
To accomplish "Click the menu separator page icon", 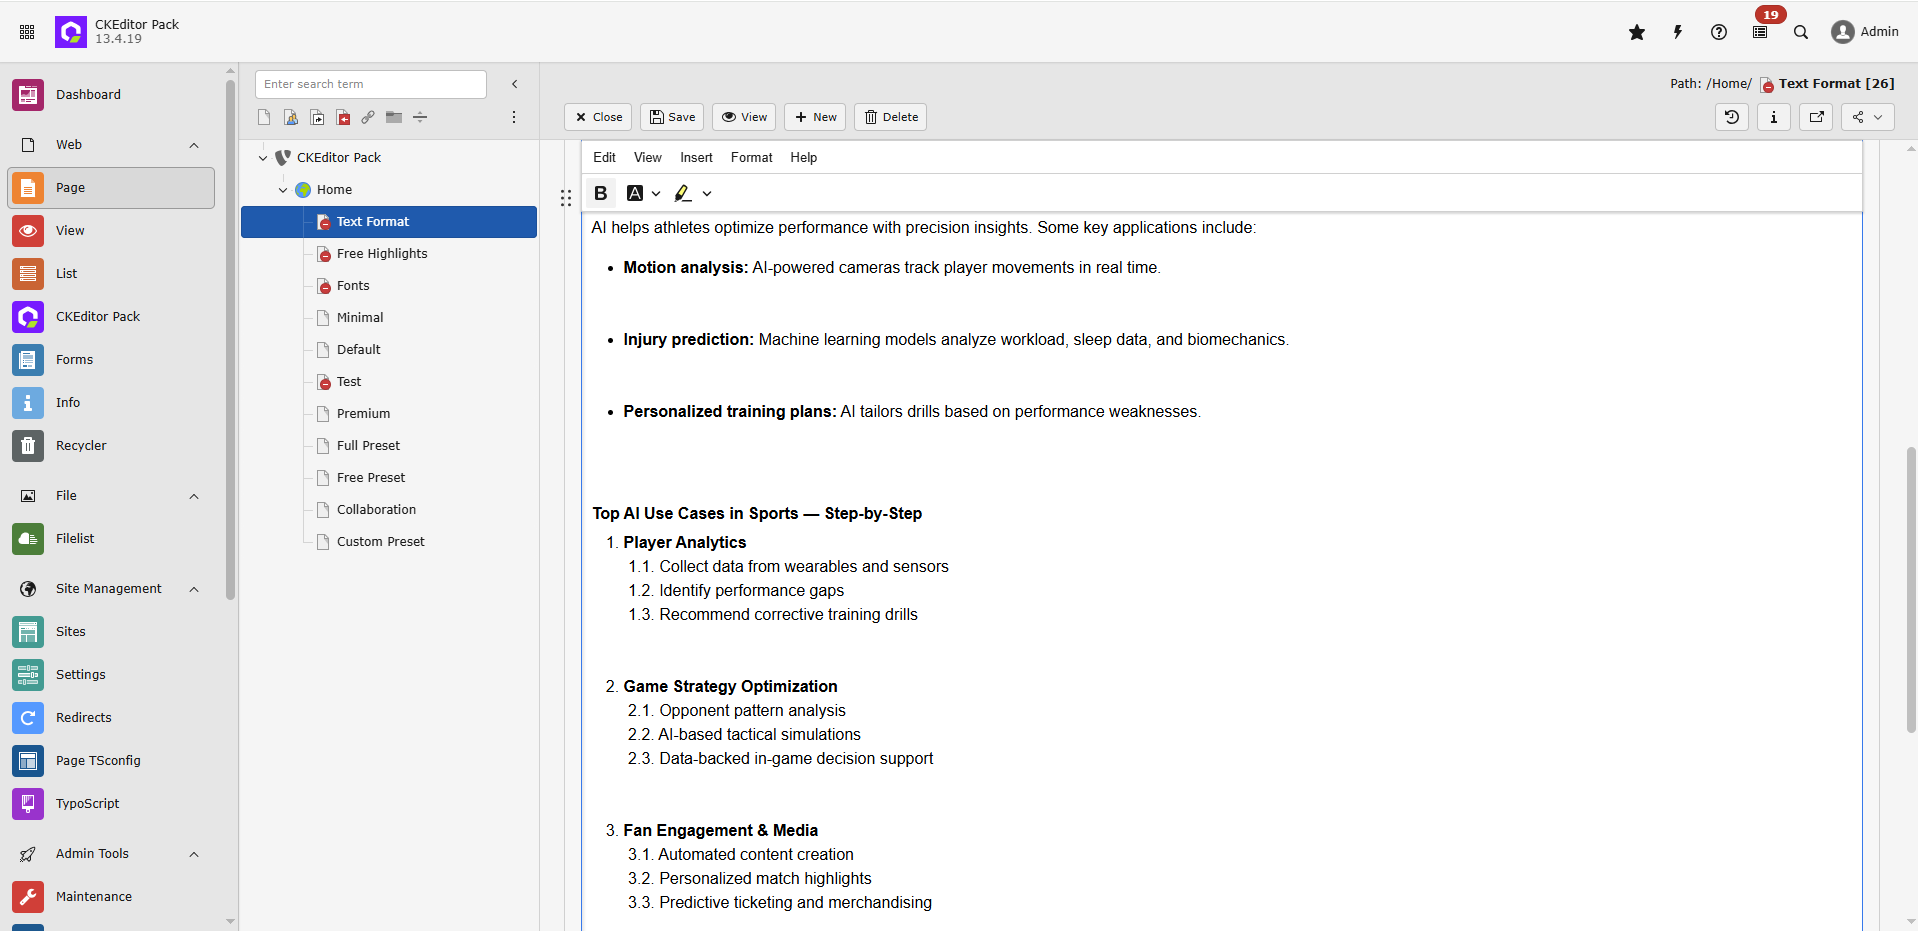I will 420,117.
